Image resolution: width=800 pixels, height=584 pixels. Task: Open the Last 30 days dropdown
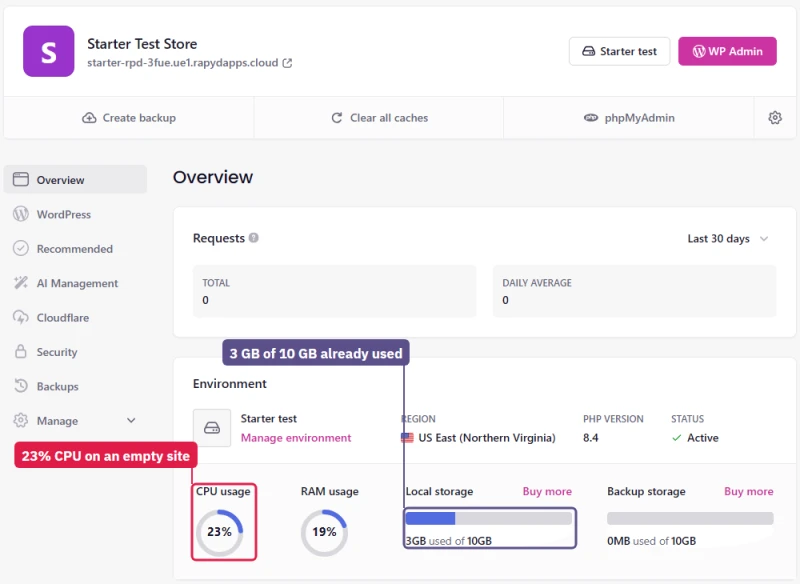728,239
